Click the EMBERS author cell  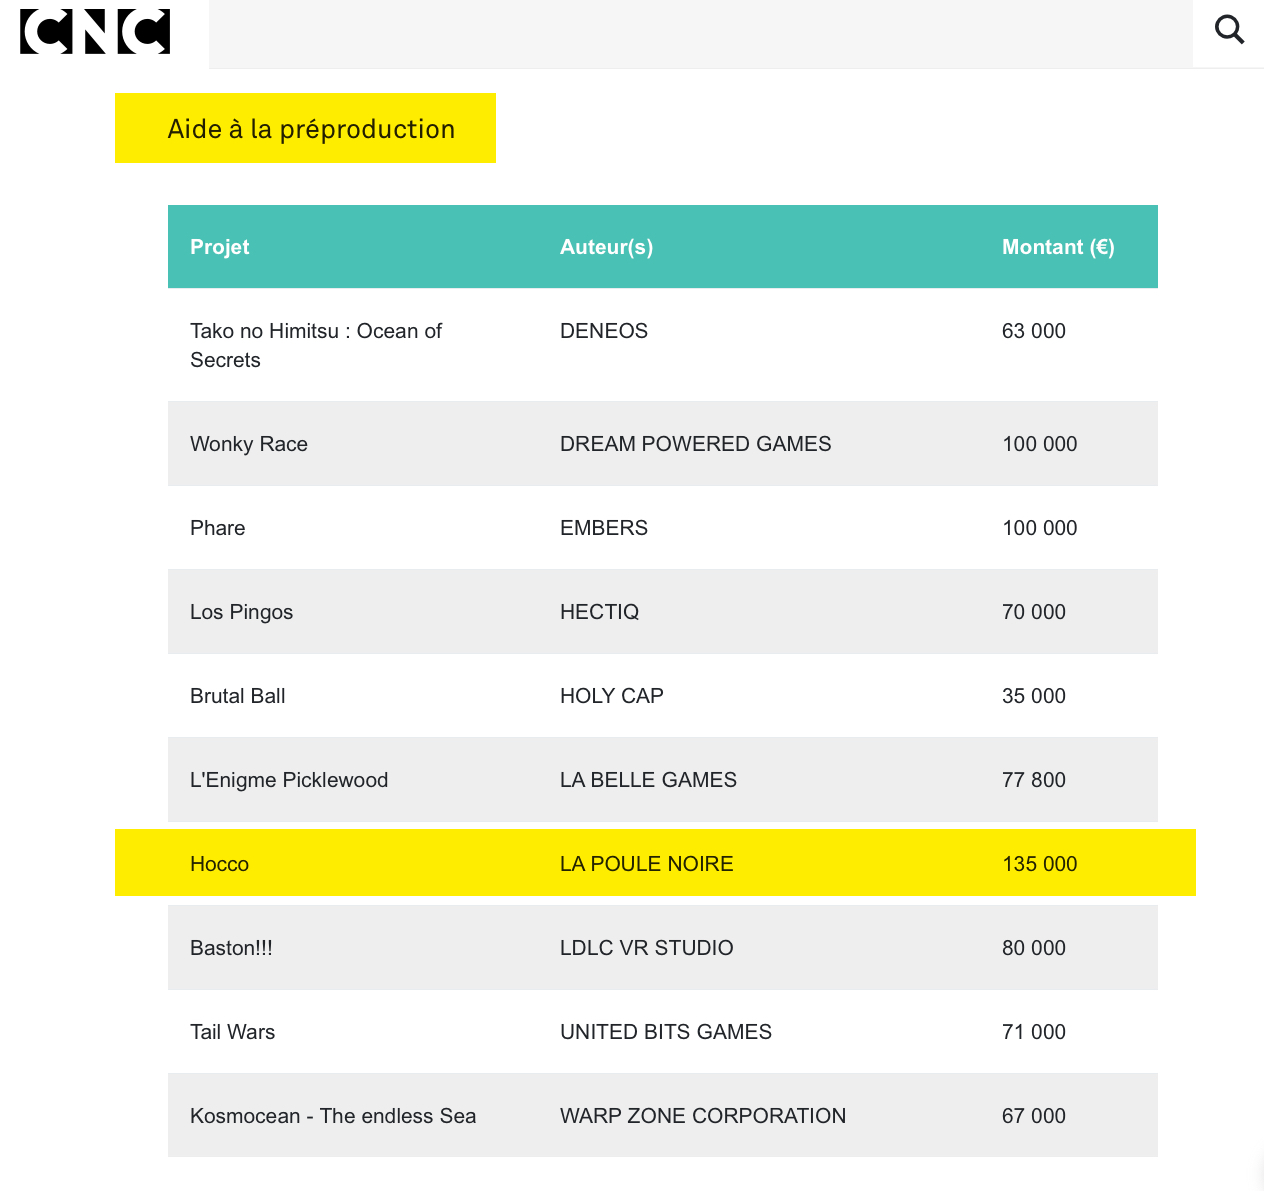point(604,528)
